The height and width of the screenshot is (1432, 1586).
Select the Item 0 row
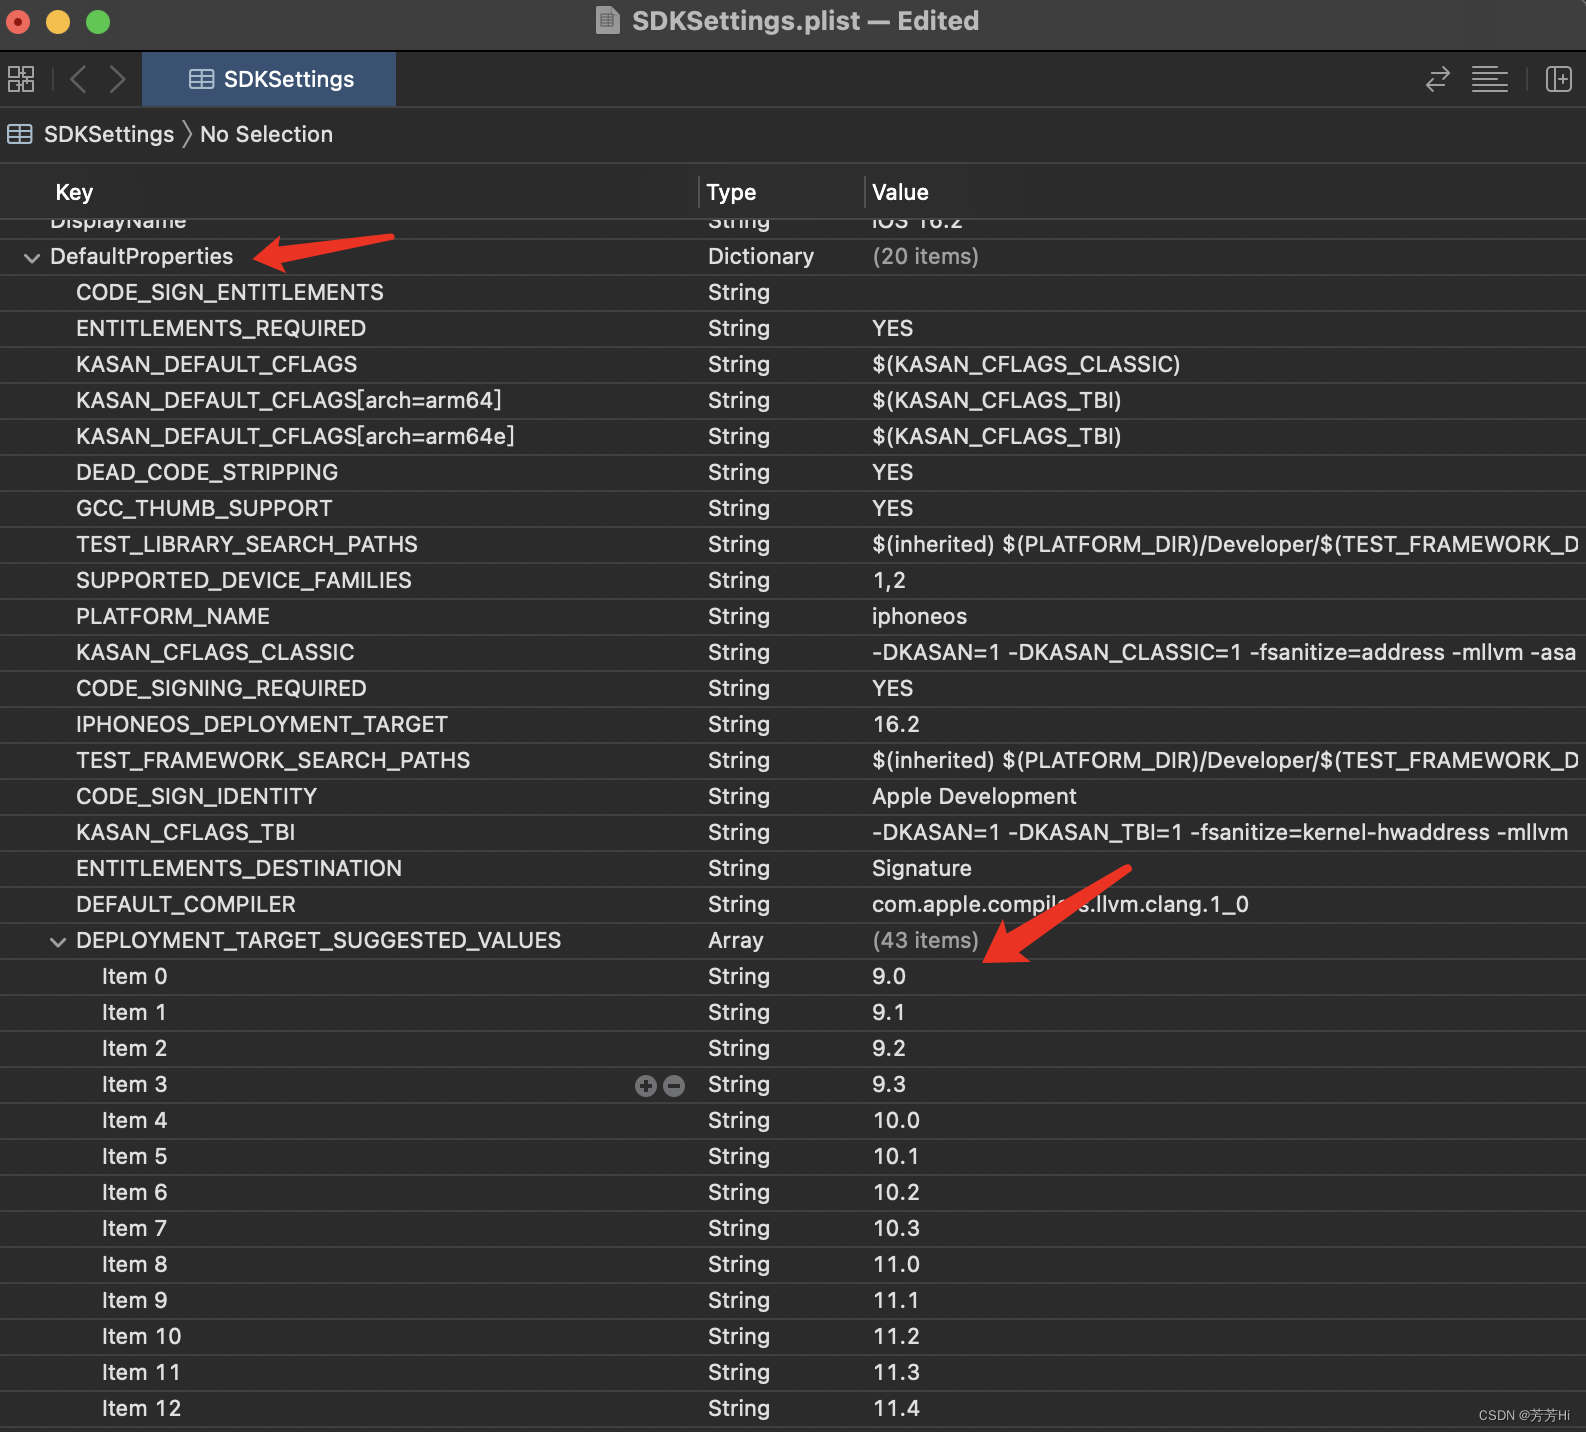click(x=793, y=976)
